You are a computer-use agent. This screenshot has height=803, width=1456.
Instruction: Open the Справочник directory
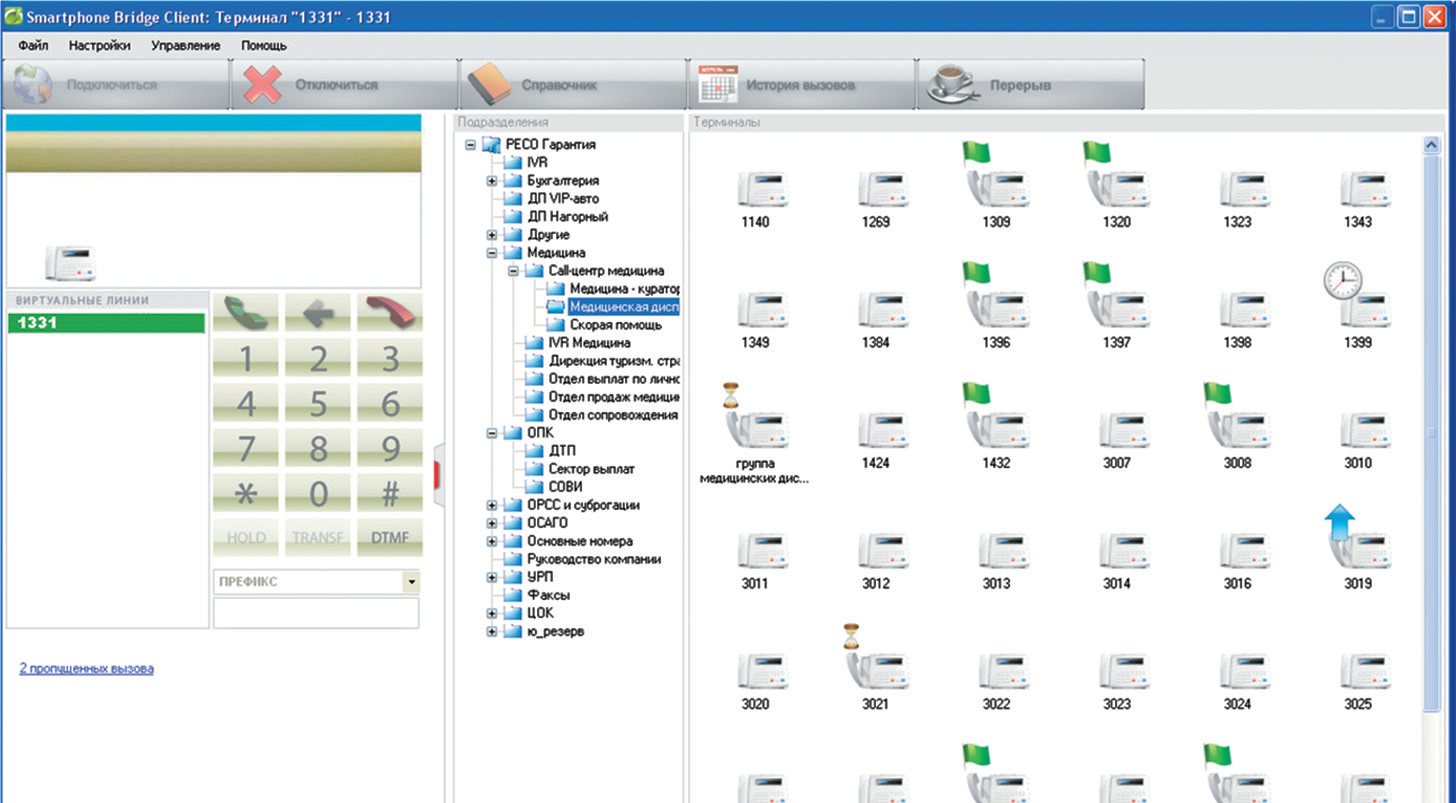572,85
